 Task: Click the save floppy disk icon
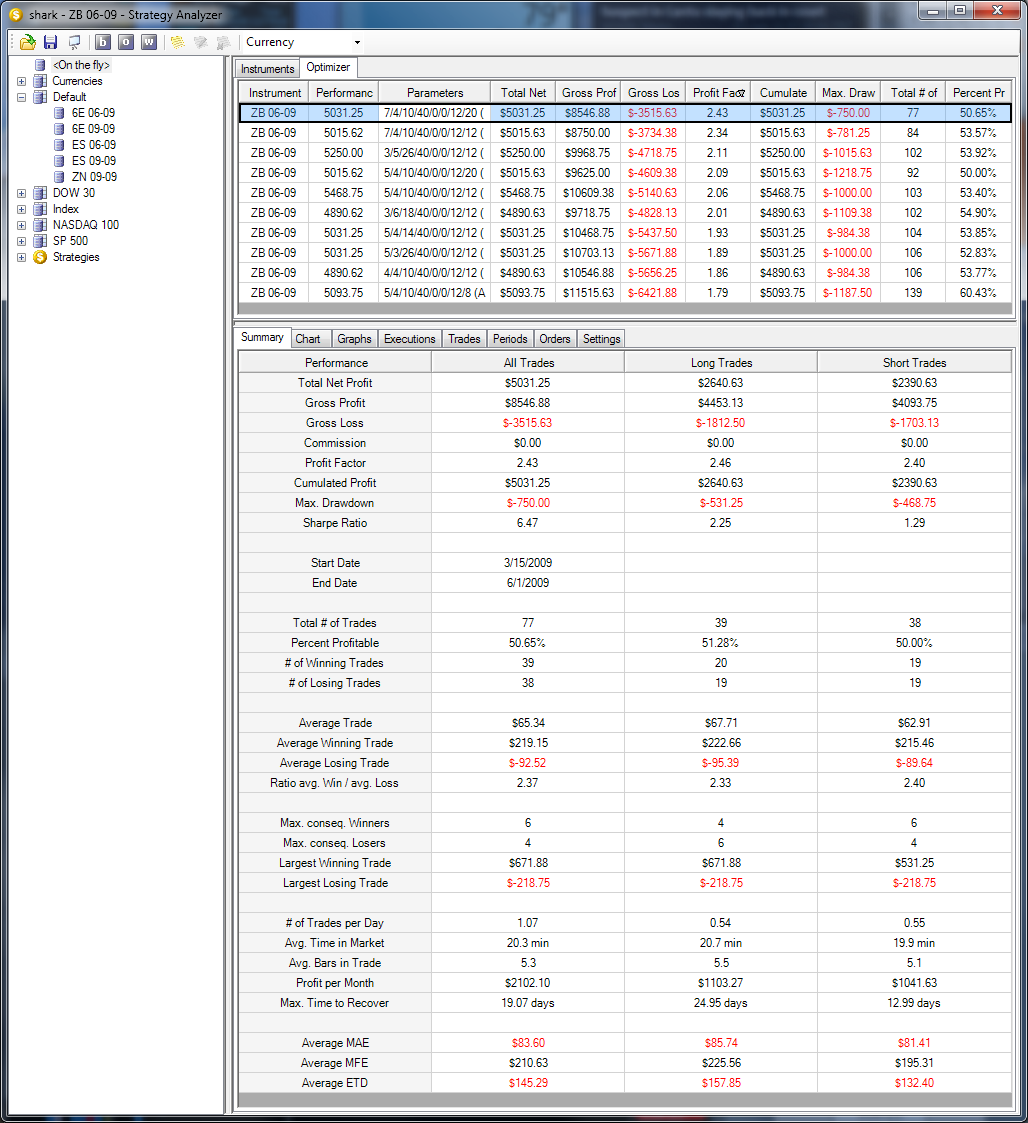[50, 42]
